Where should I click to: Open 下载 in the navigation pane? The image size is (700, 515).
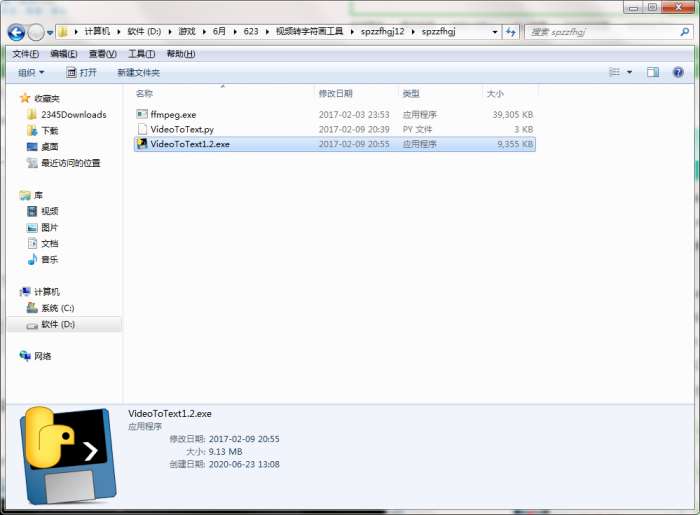(50, 131)
